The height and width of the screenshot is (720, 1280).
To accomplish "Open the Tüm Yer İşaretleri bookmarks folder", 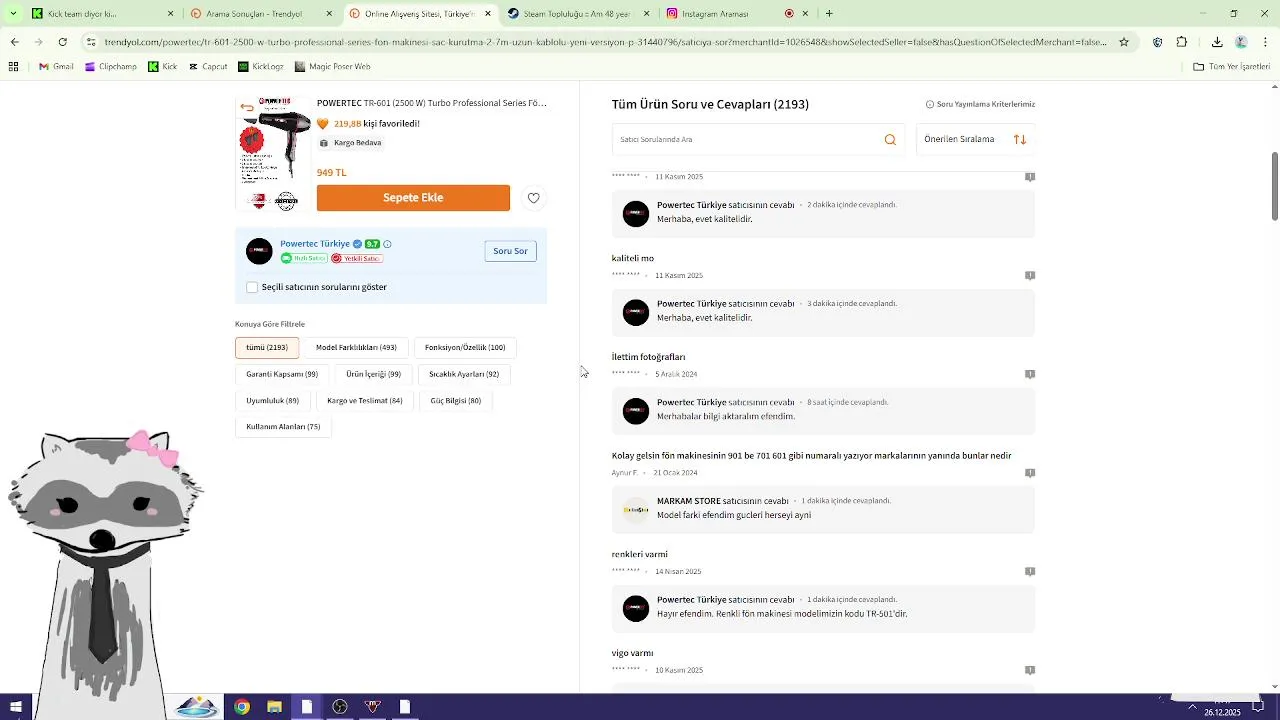I will pos(1232,67).
